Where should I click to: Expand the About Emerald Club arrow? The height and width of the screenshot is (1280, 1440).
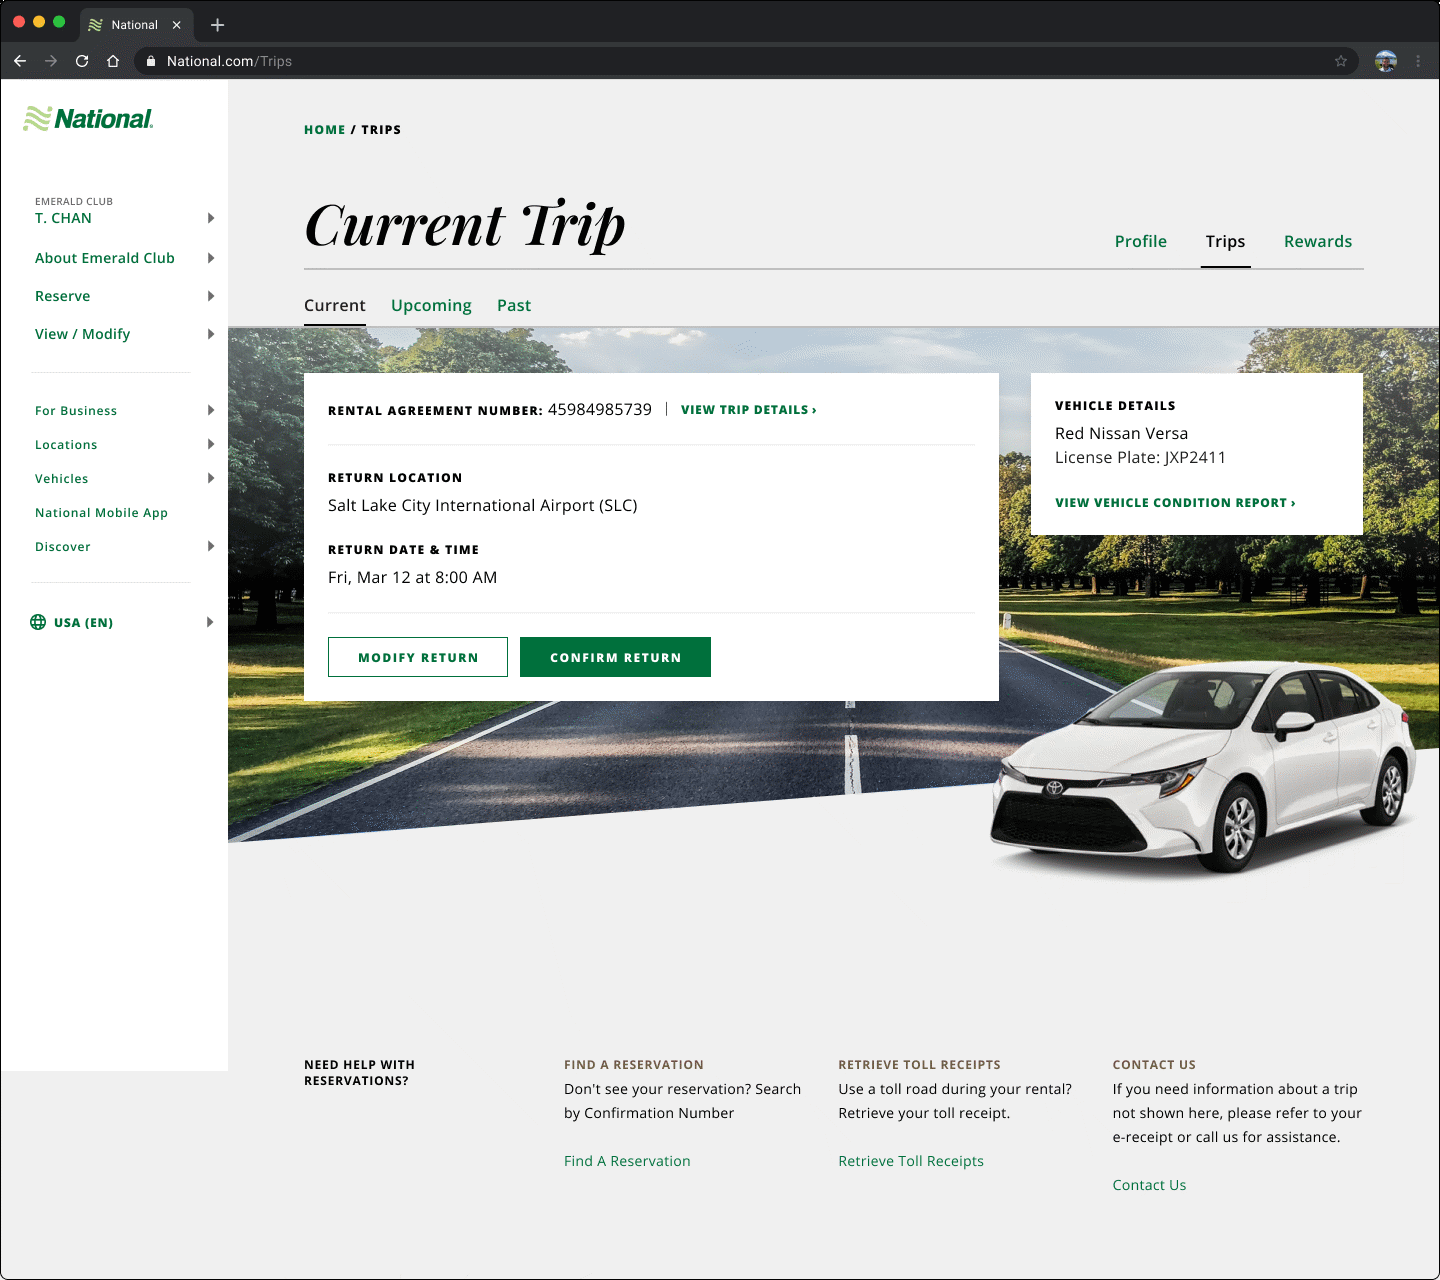click(x=210, y=258)
